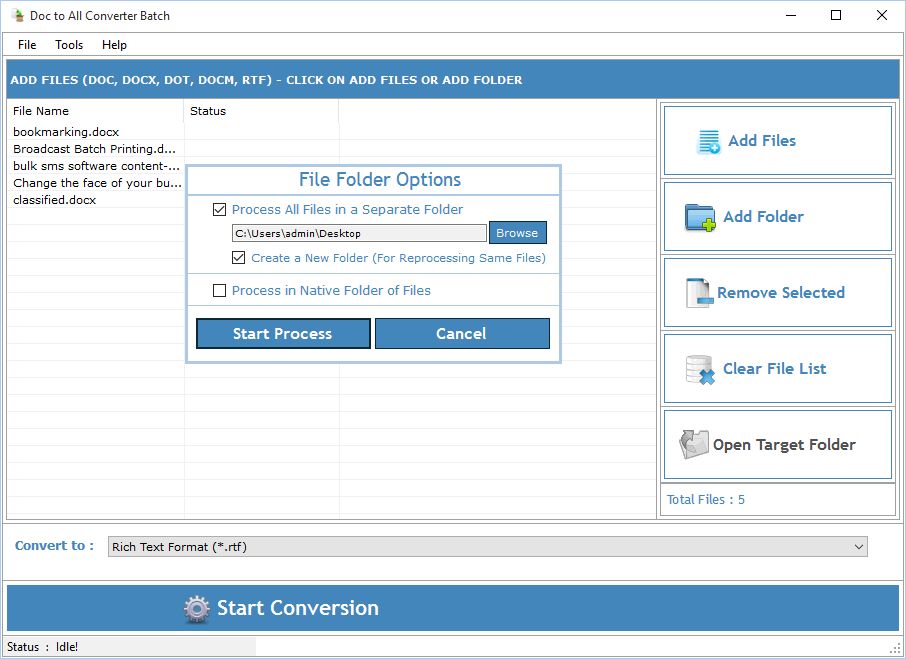Select the Change the face of your bu... file
This screenshot has width=906, height=659.
96,183
